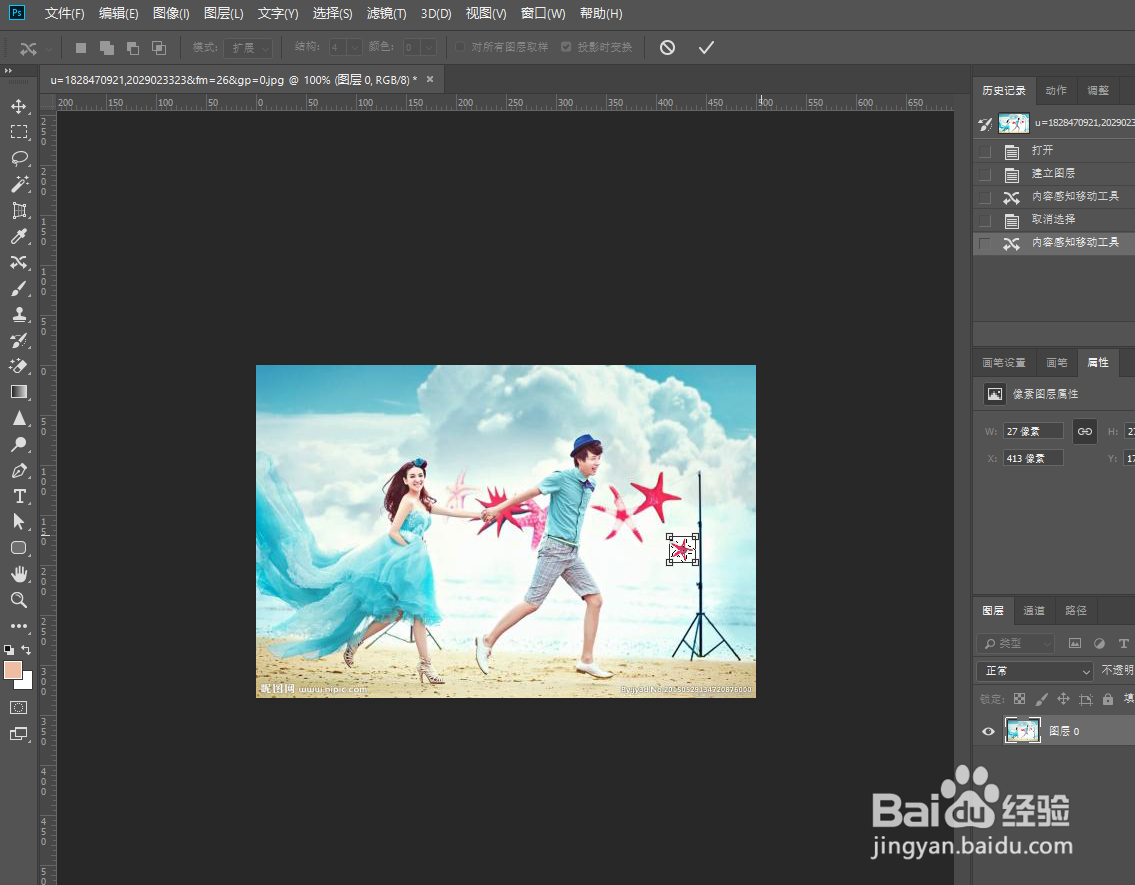Select the Gradient tool

19,392
